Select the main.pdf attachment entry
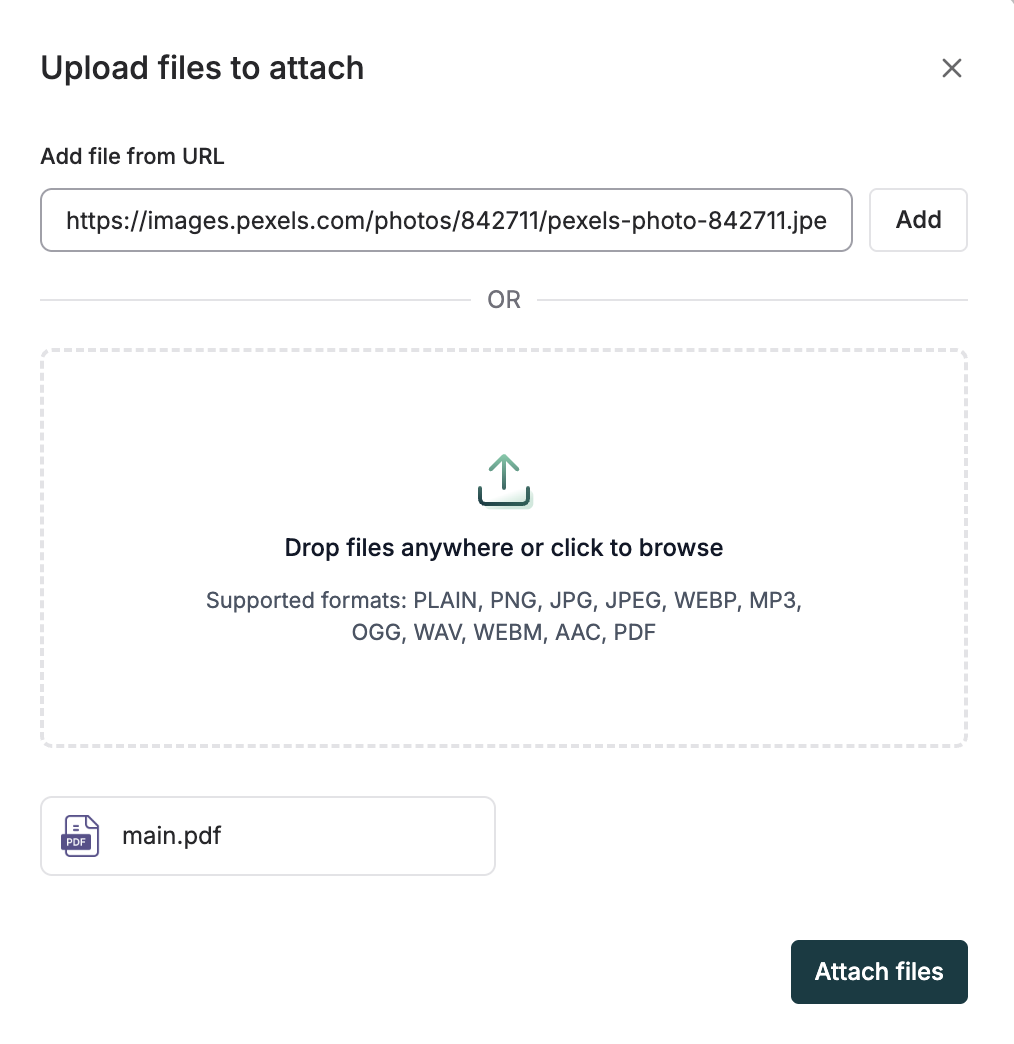This screenshot has width=1014, height=1044. pos(267,836)
